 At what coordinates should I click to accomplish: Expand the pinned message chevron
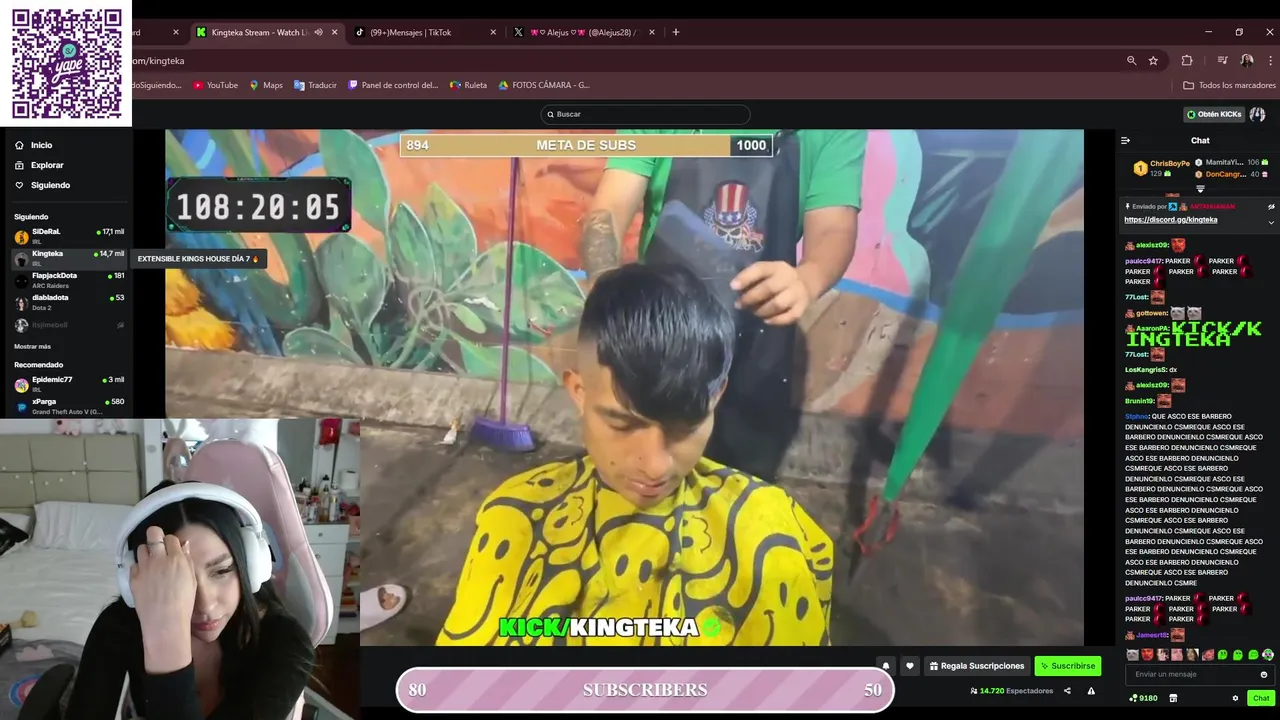[1271, 222]
